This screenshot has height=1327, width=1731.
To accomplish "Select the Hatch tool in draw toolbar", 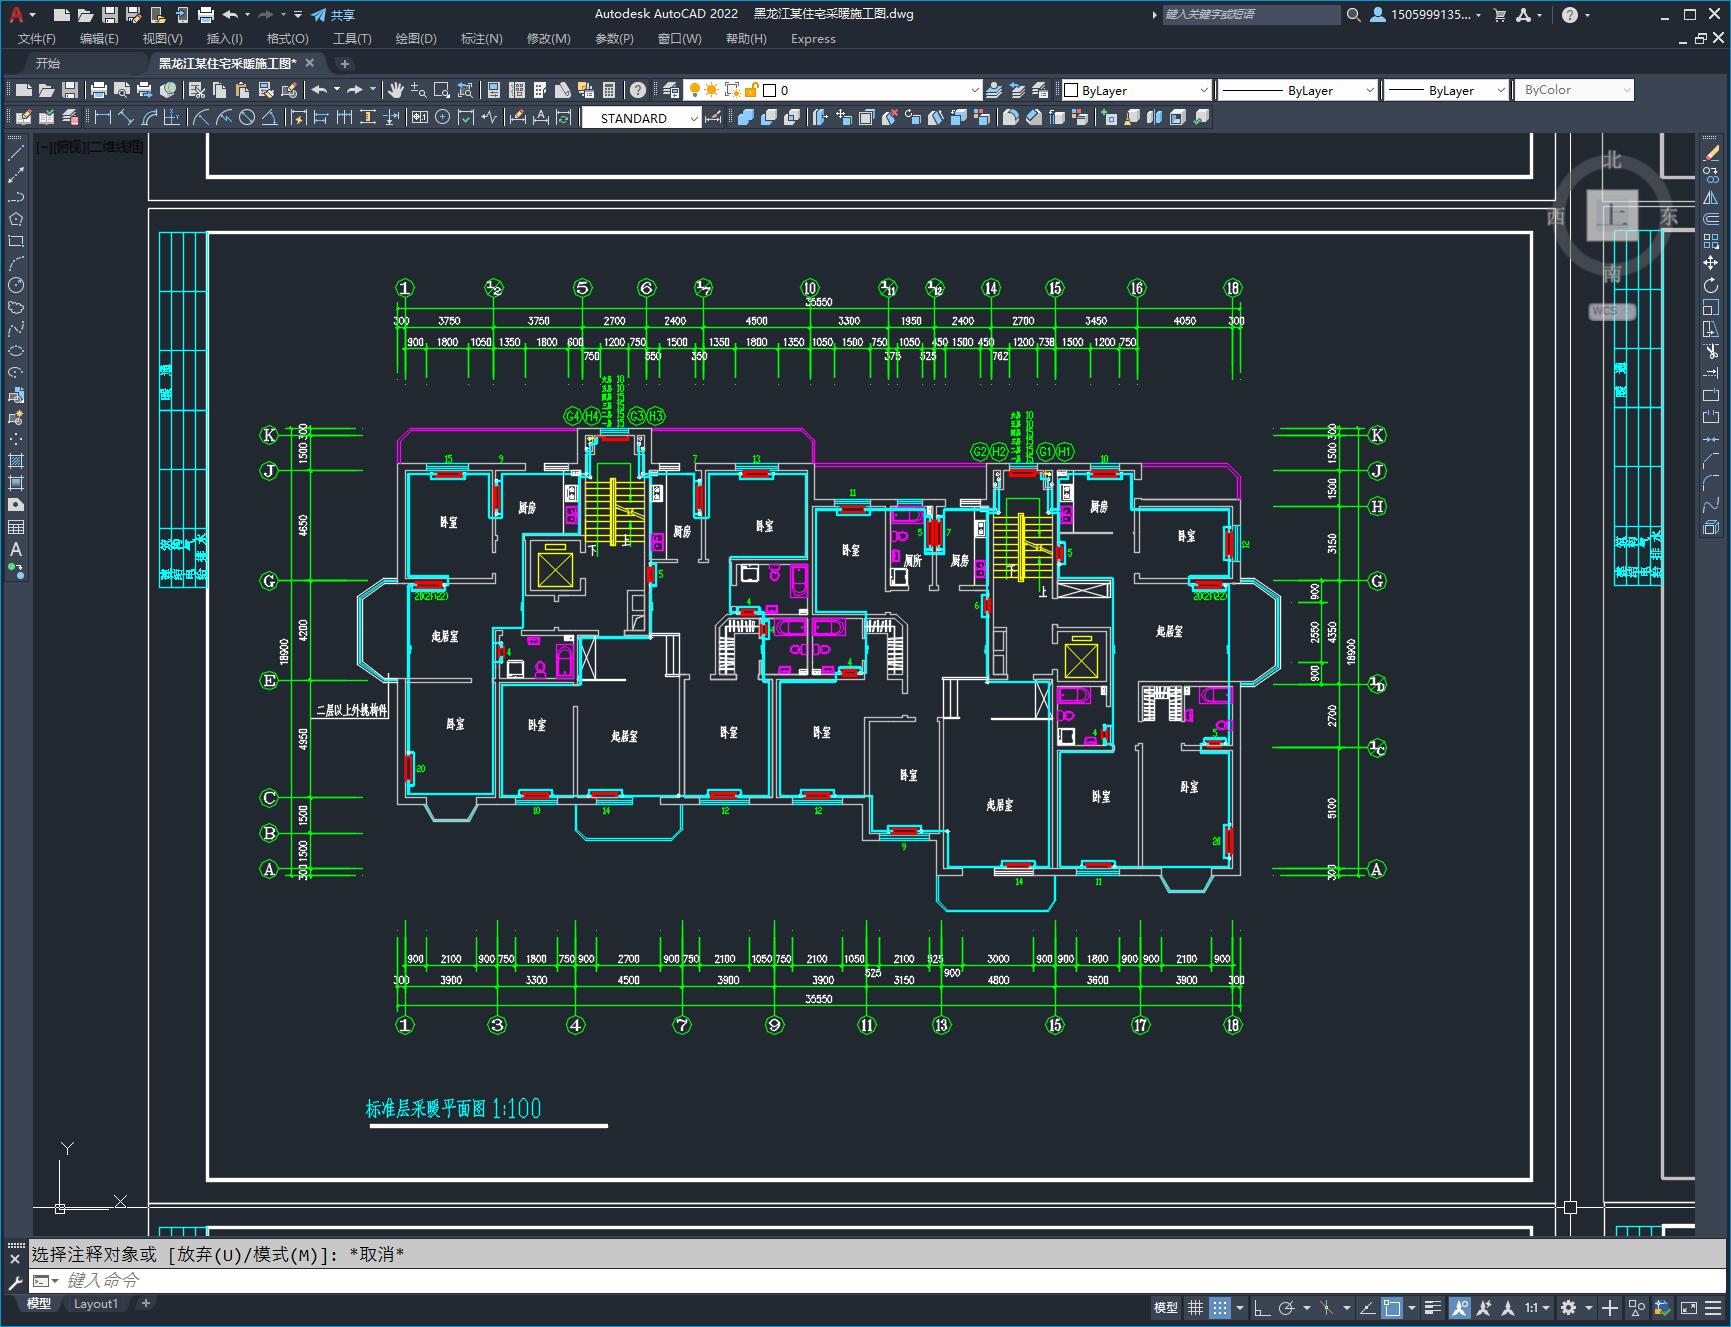I will [16, 461].
